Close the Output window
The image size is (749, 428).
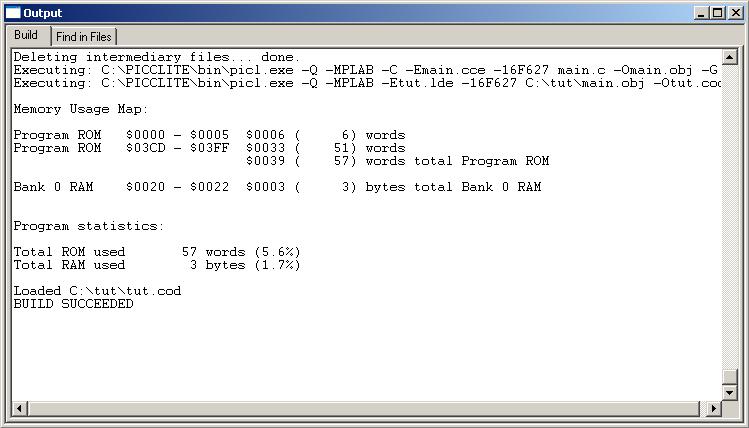pyautogui.click(x=736, y=13)
